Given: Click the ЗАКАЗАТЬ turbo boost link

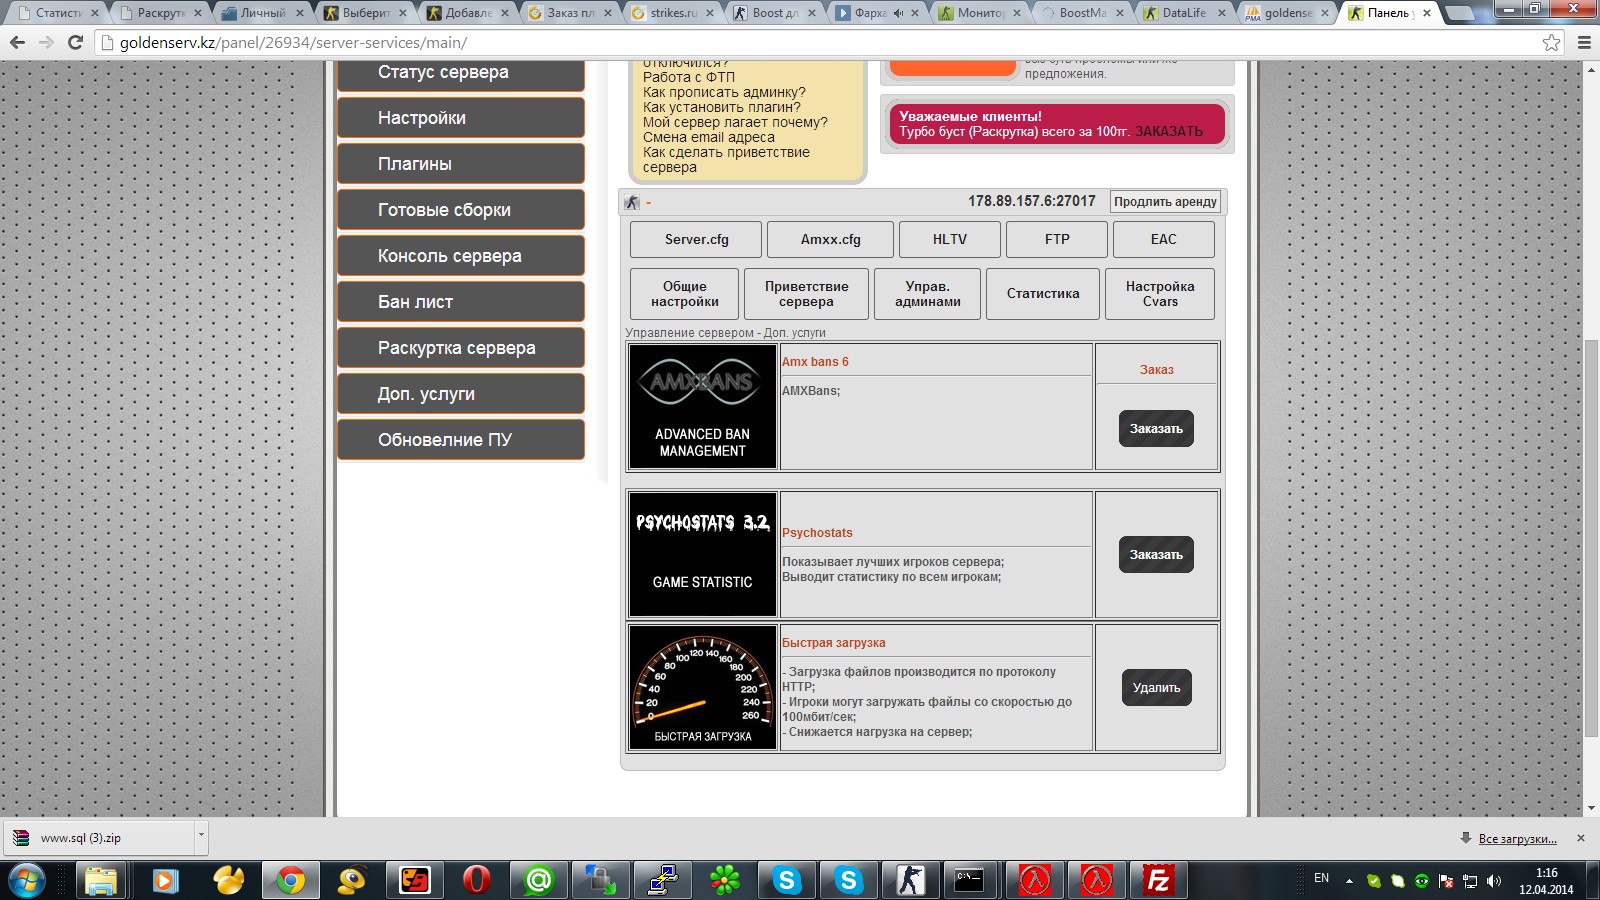Looking at the screenshot, I should pos(1169,132).
